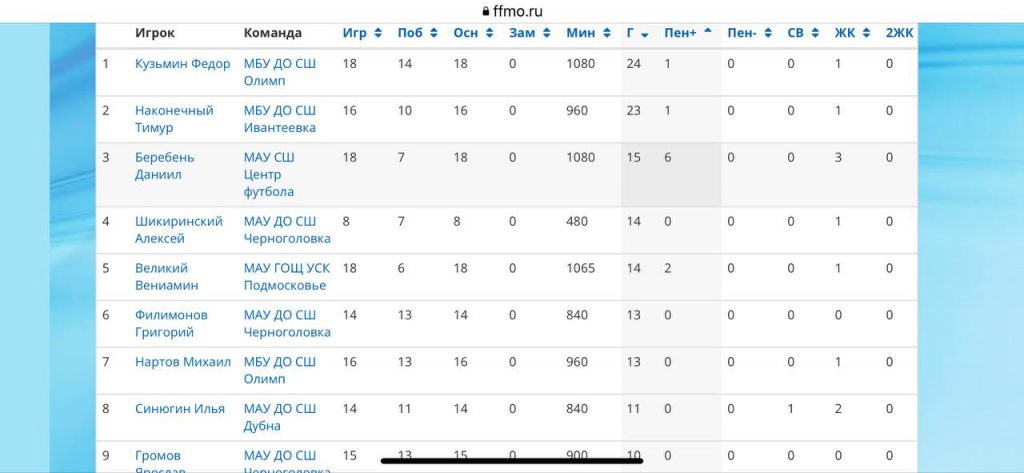Image resolution: width=1024 pixels, height=473 pixels.
Task: Click Мин column sort arrows
Action: (x=607, y=33)
